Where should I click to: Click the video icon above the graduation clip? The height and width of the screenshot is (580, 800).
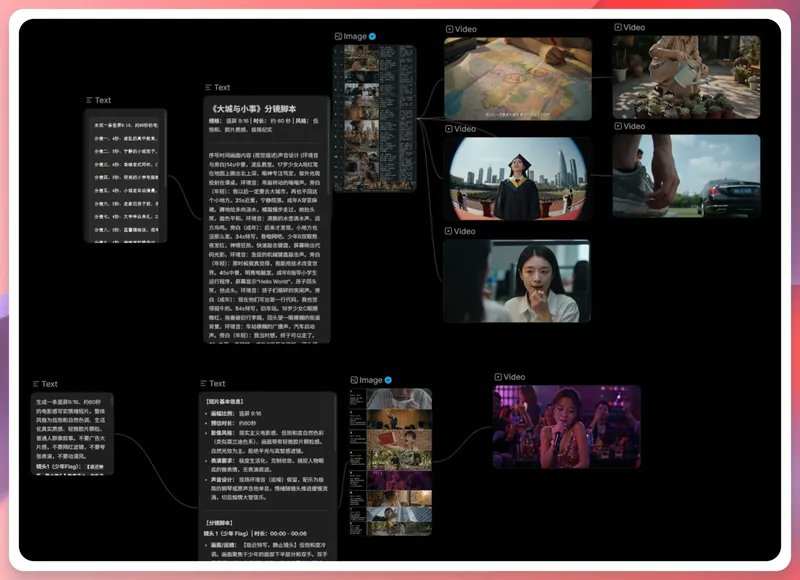click(449, 129)
